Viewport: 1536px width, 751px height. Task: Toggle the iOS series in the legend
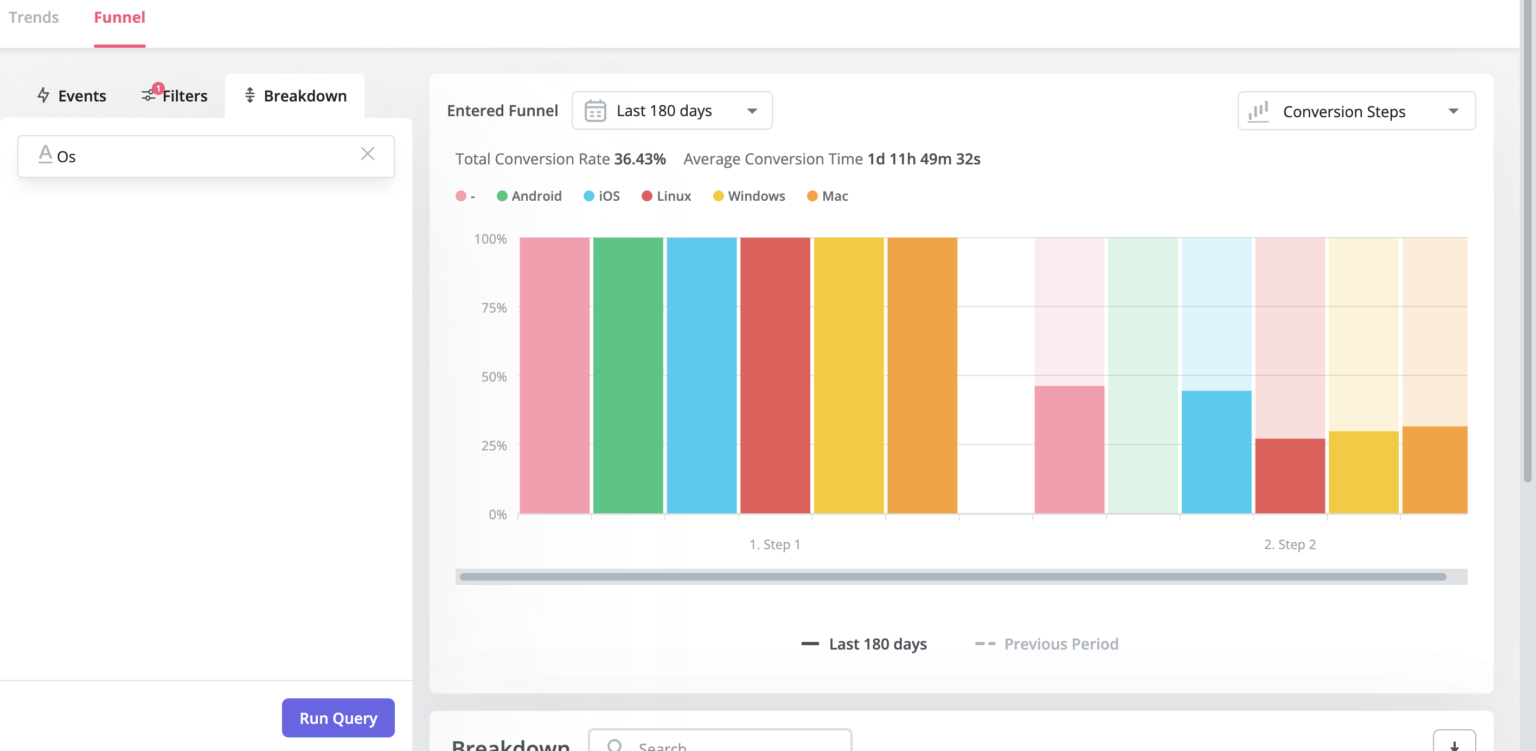click(x=601, y=195)
